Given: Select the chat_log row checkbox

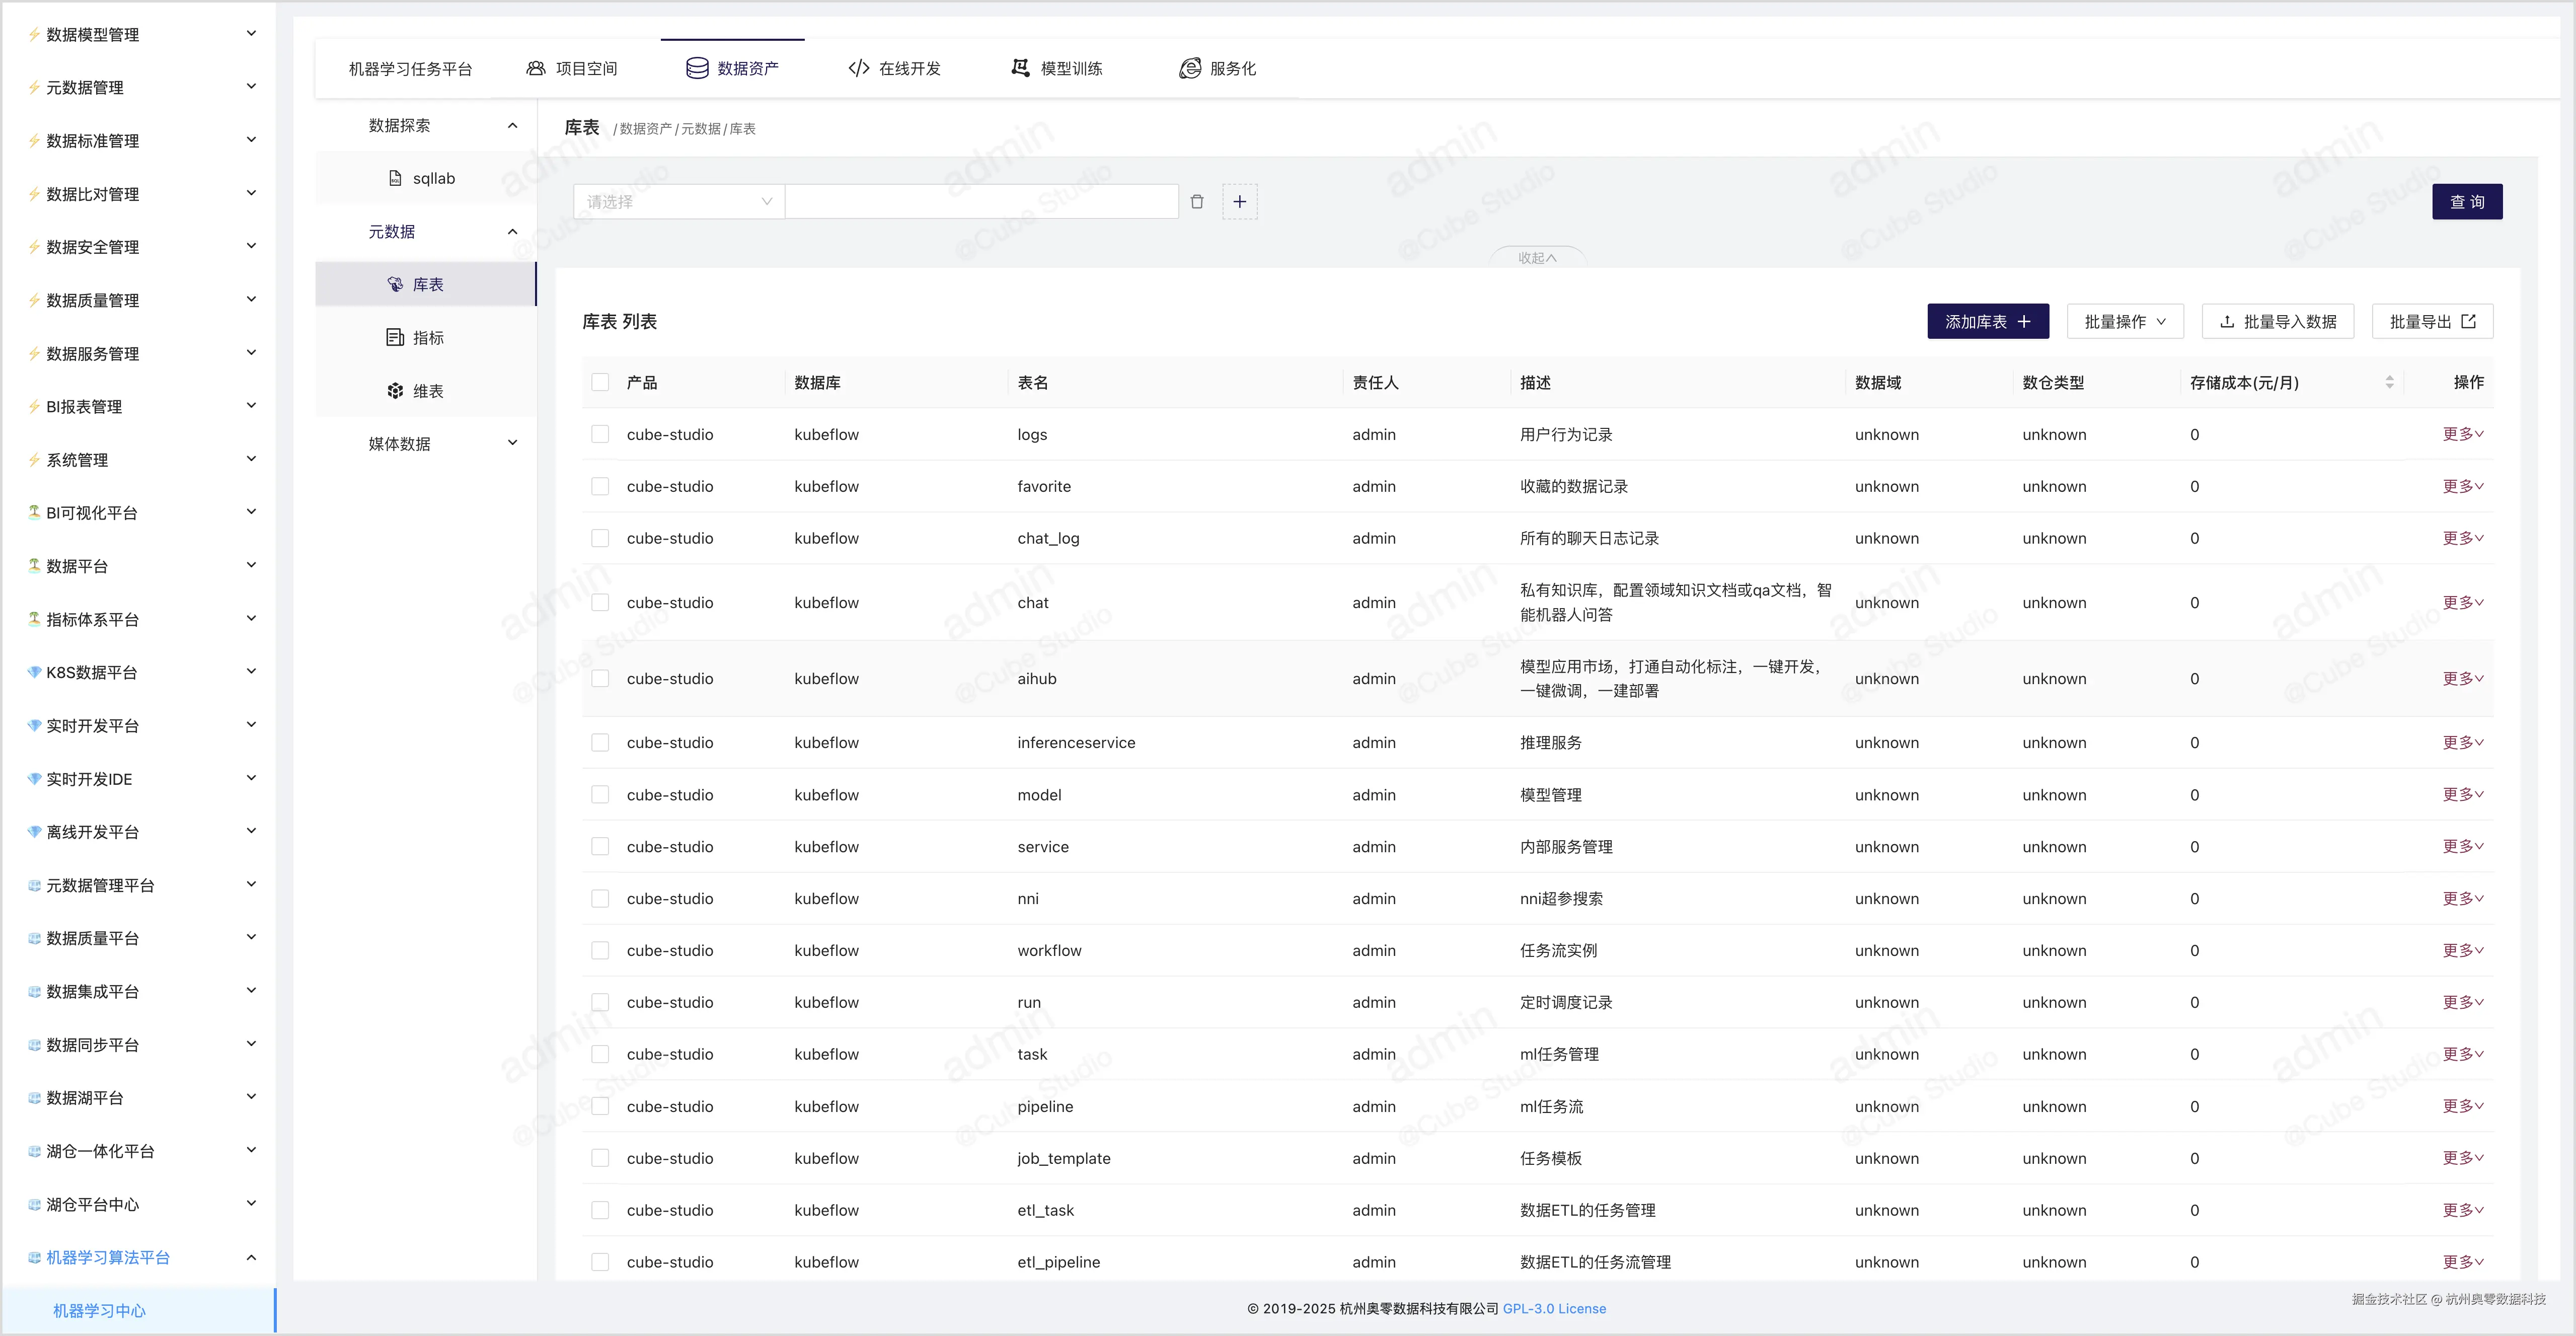Looking at the screenshot, I should tap(600, 538).
